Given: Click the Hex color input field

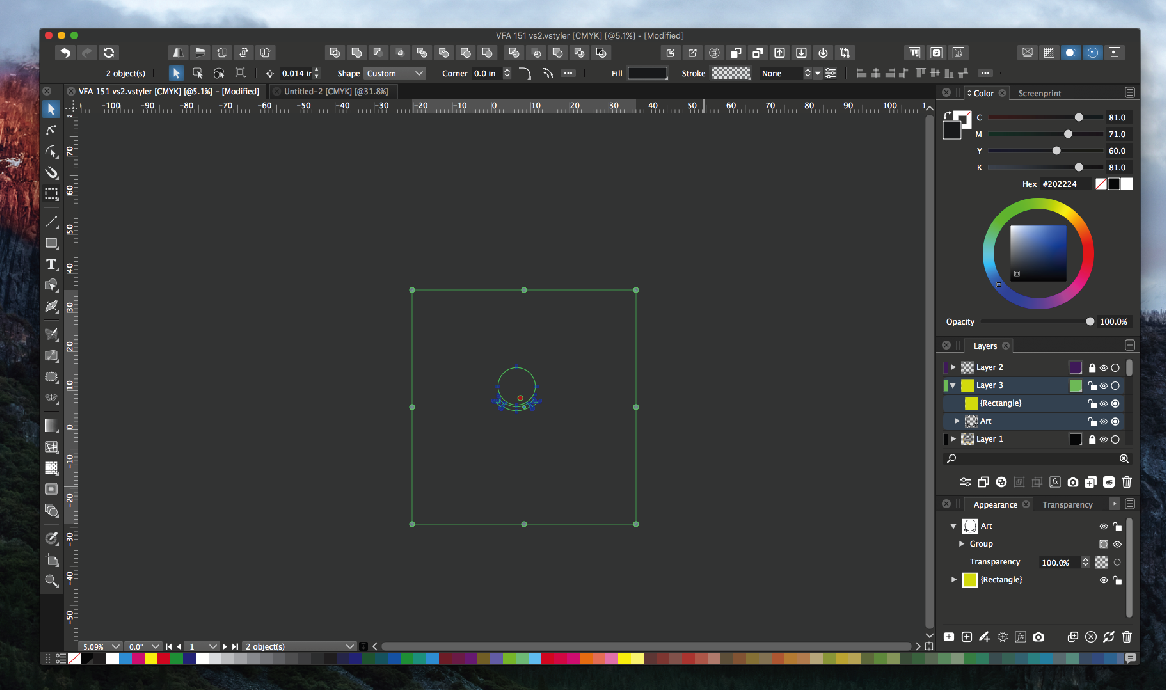Looking at the screenshot, I should [x=1065, y=184].
